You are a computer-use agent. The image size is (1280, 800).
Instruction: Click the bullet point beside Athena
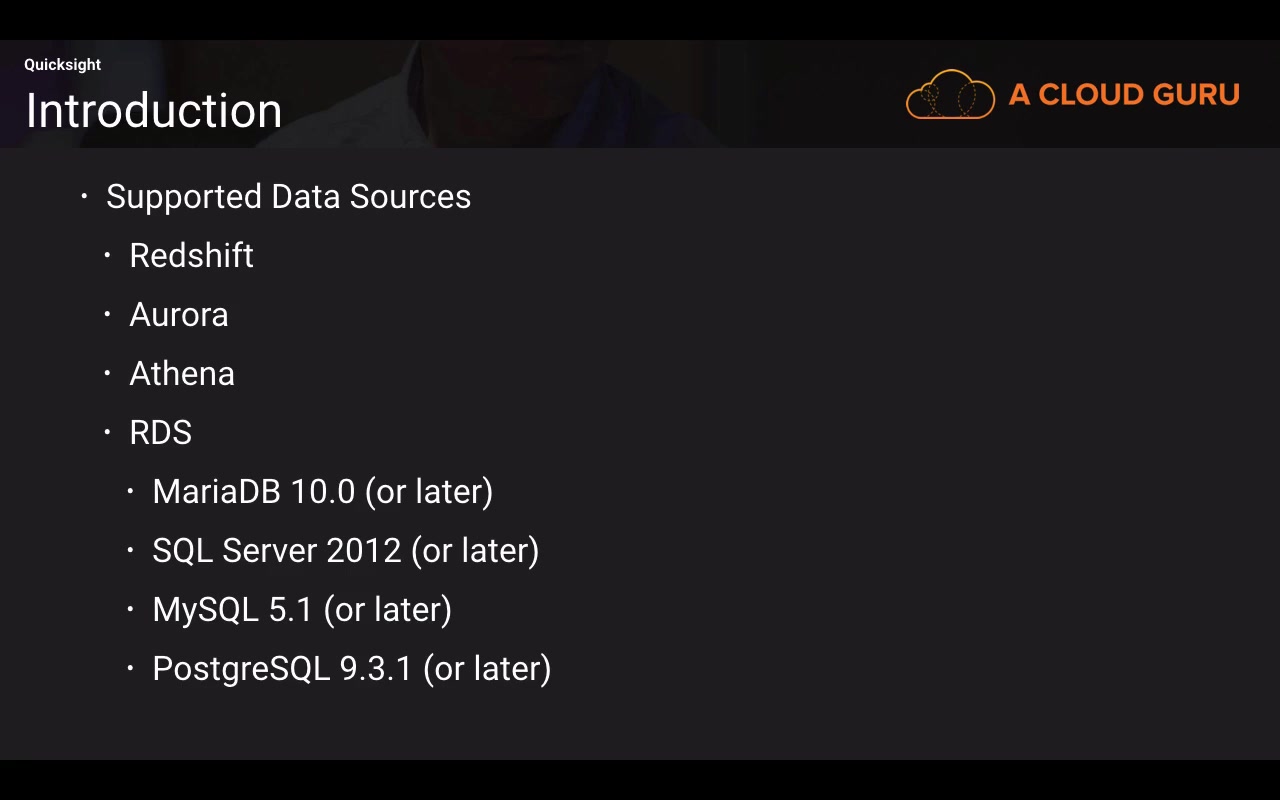pyautogui.click(x=107, y=373)
